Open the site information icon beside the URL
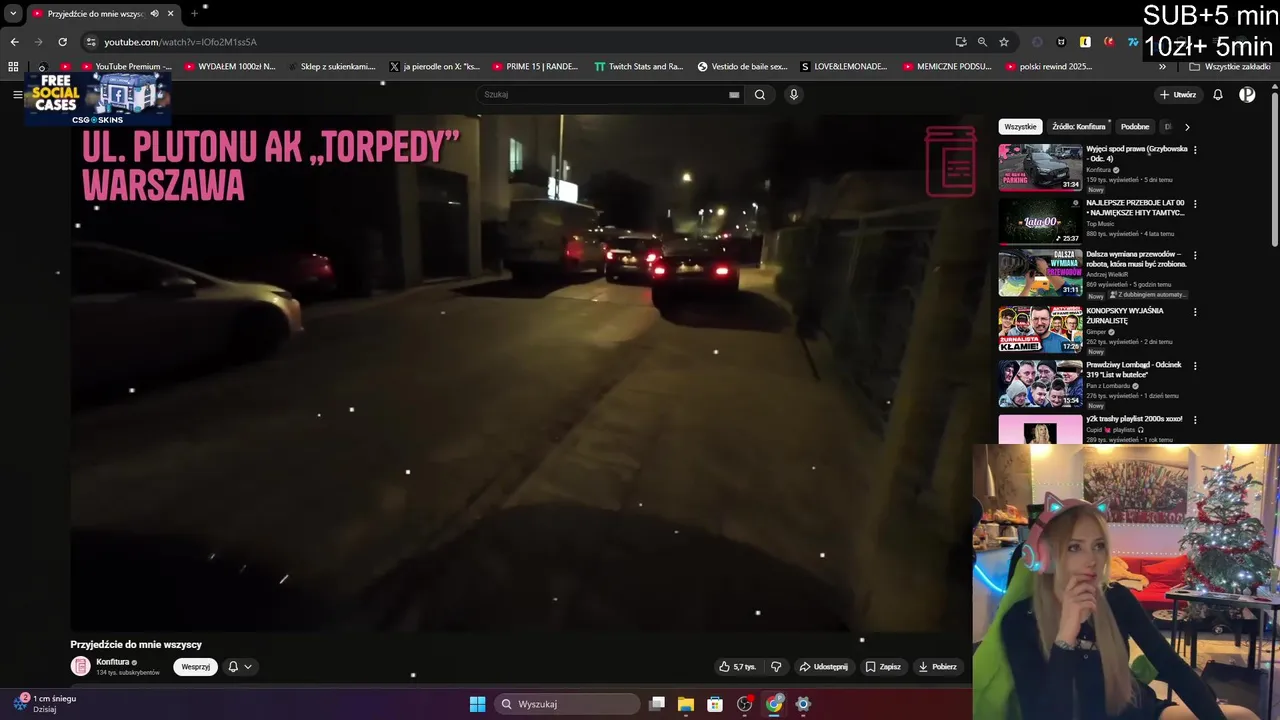 click(x=91, y=42)
